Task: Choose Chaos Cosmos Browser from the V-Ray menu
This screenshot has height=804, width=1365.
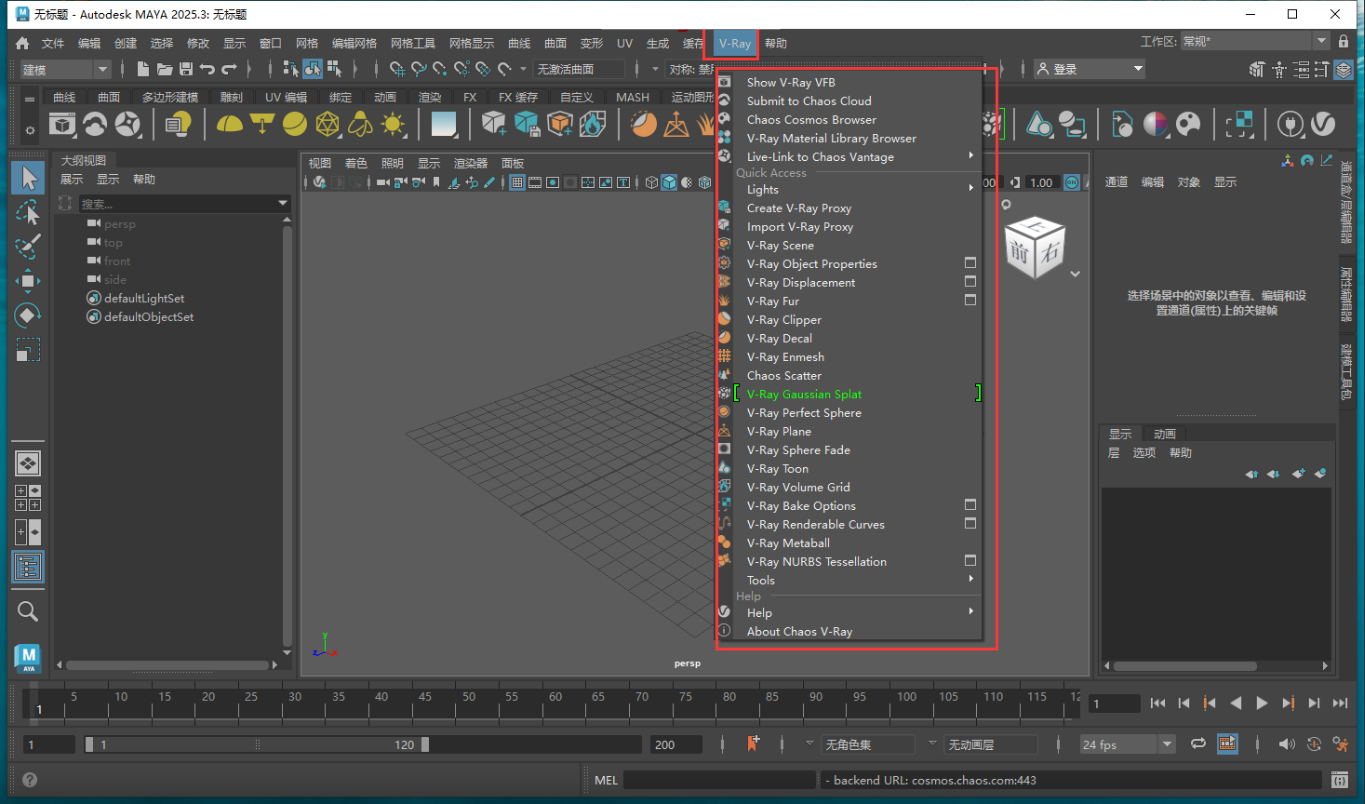Action: tap(811, 119)
